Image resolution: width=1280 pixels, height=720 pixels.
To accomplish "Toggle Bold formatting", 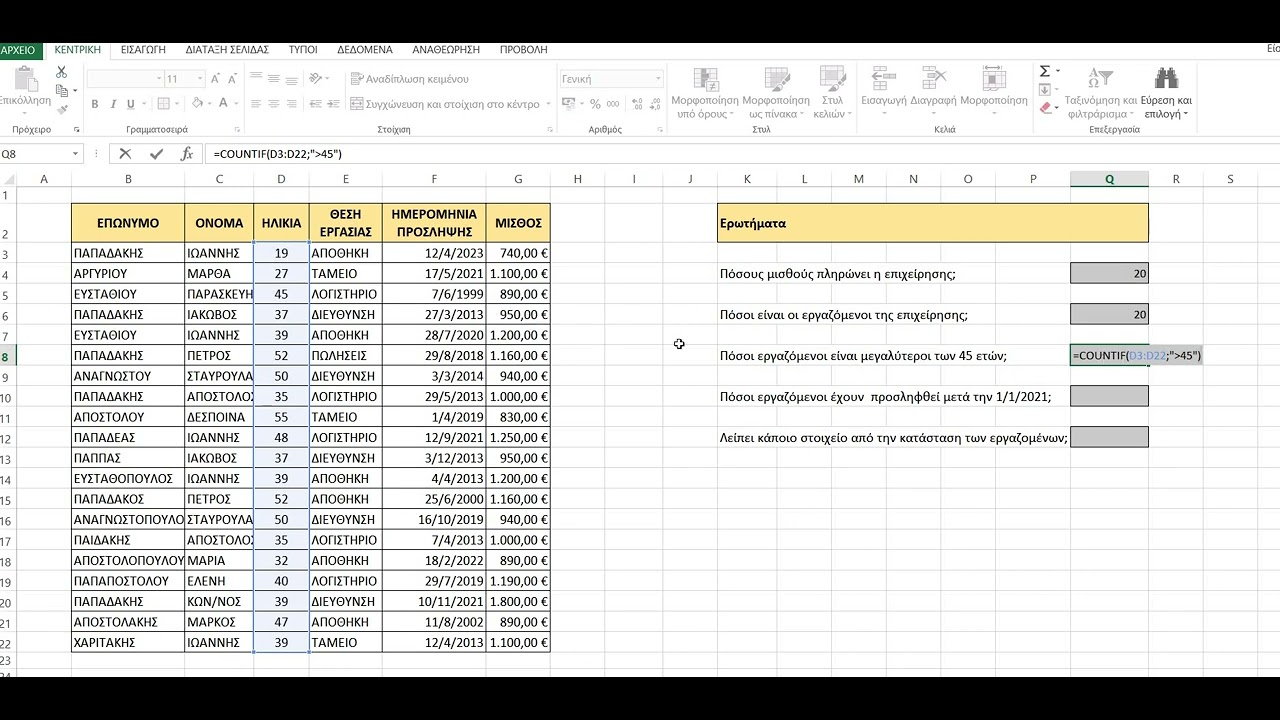I will pos(95,104).
